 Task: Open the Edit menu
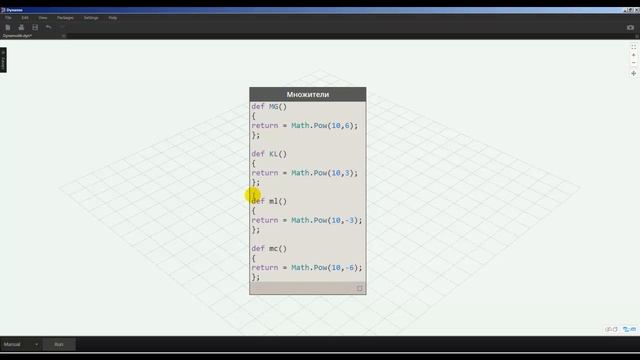pyautogui.click(x=25, y=18)
